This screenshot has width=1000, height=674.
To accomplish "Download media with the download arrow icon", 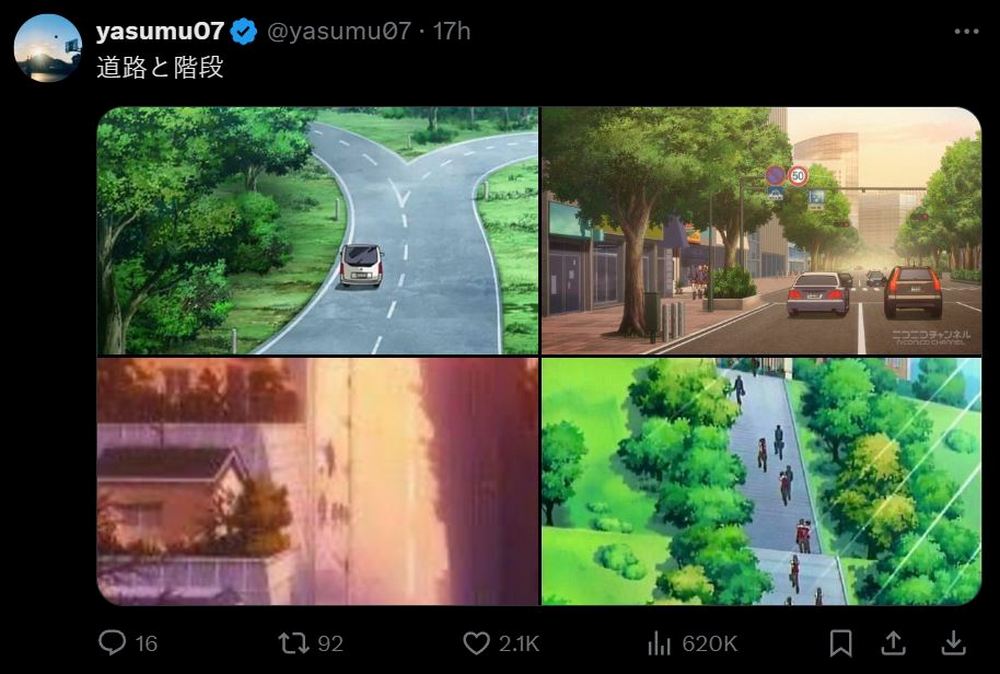I will pyautogui.click(x=953, y=643).
